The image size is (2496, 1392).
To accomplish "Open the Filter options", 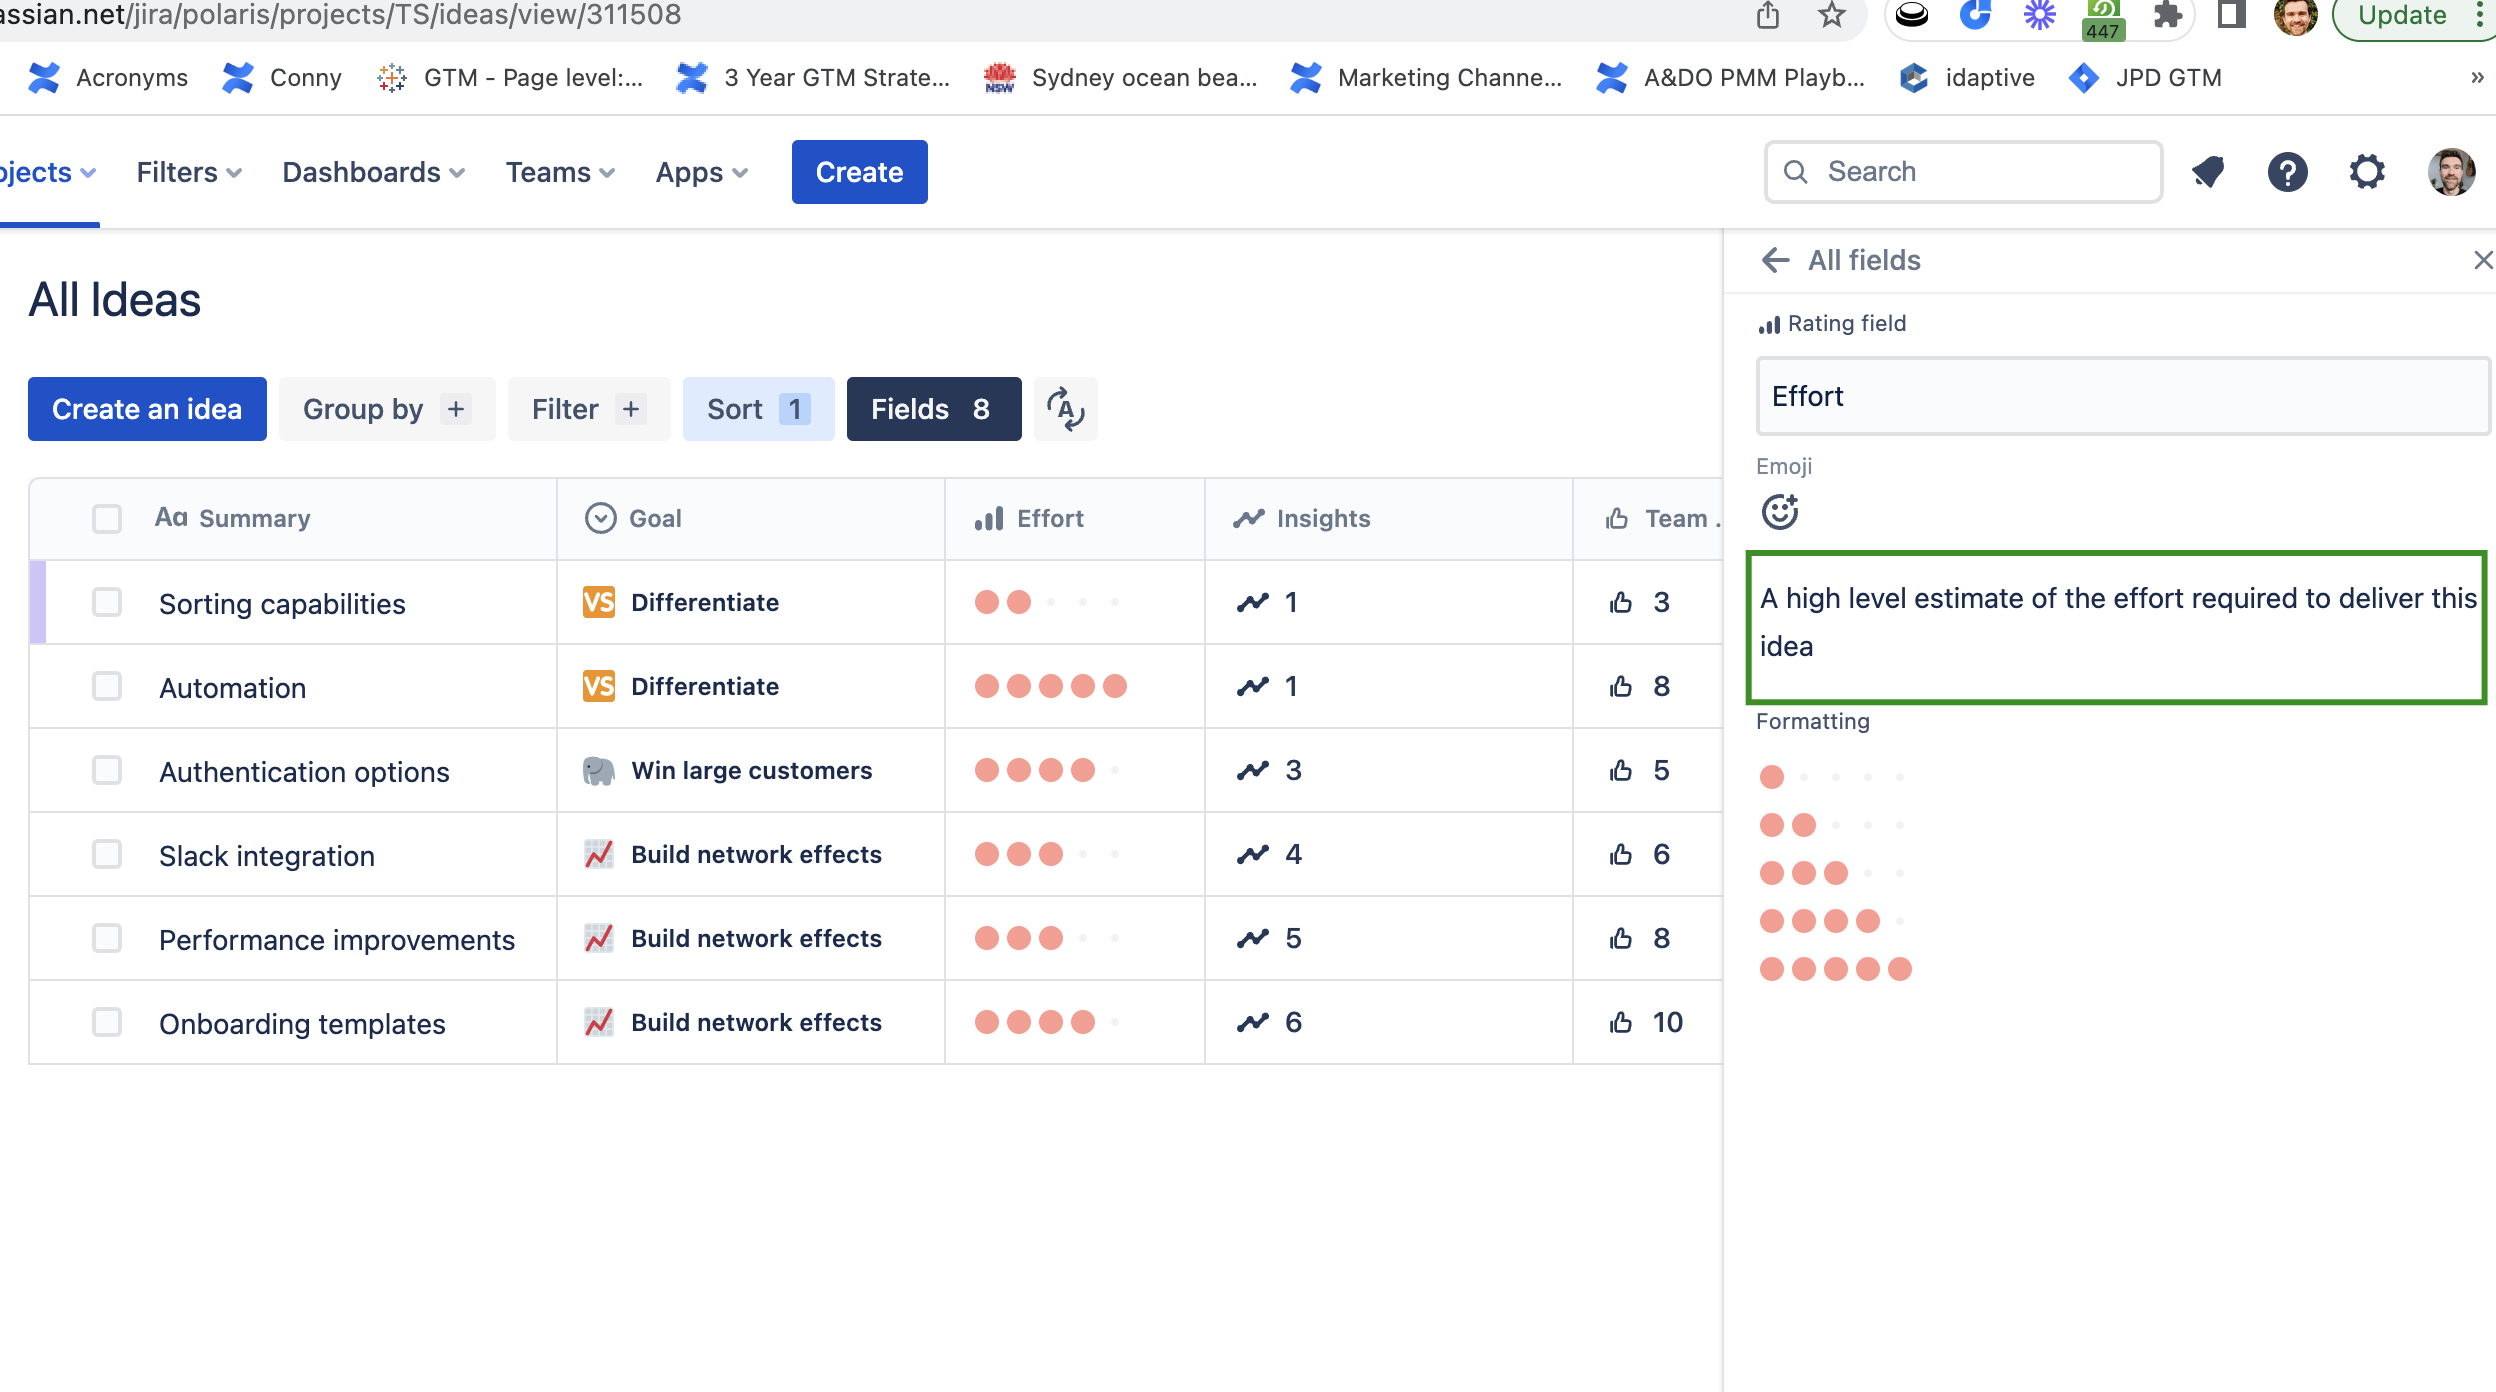I will [589, 409].
